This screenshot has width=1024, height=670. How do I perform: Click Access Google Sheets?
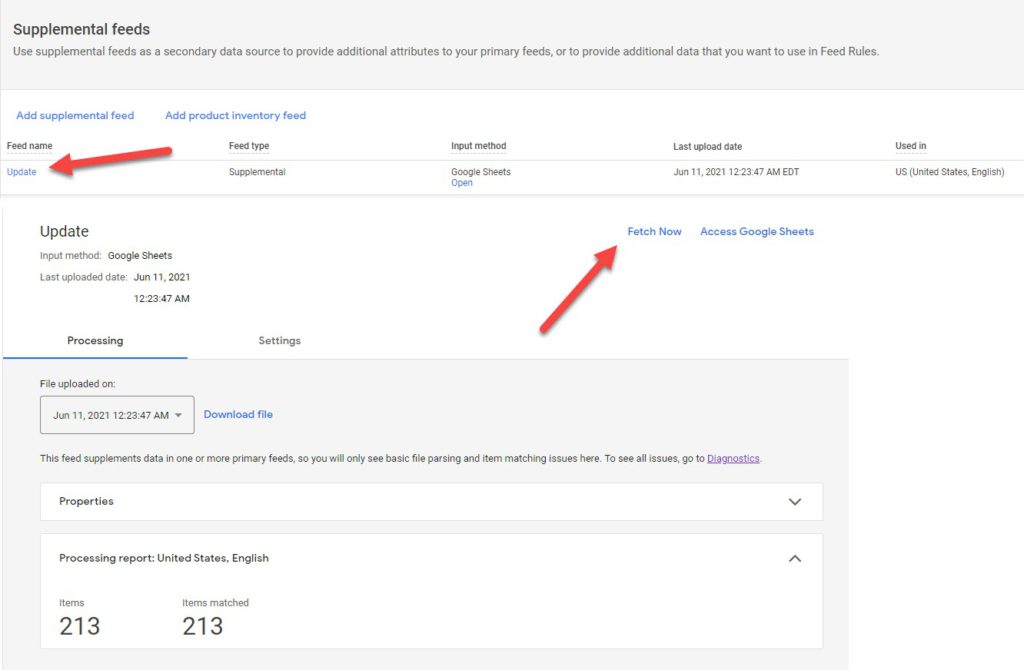pos(757,231)
